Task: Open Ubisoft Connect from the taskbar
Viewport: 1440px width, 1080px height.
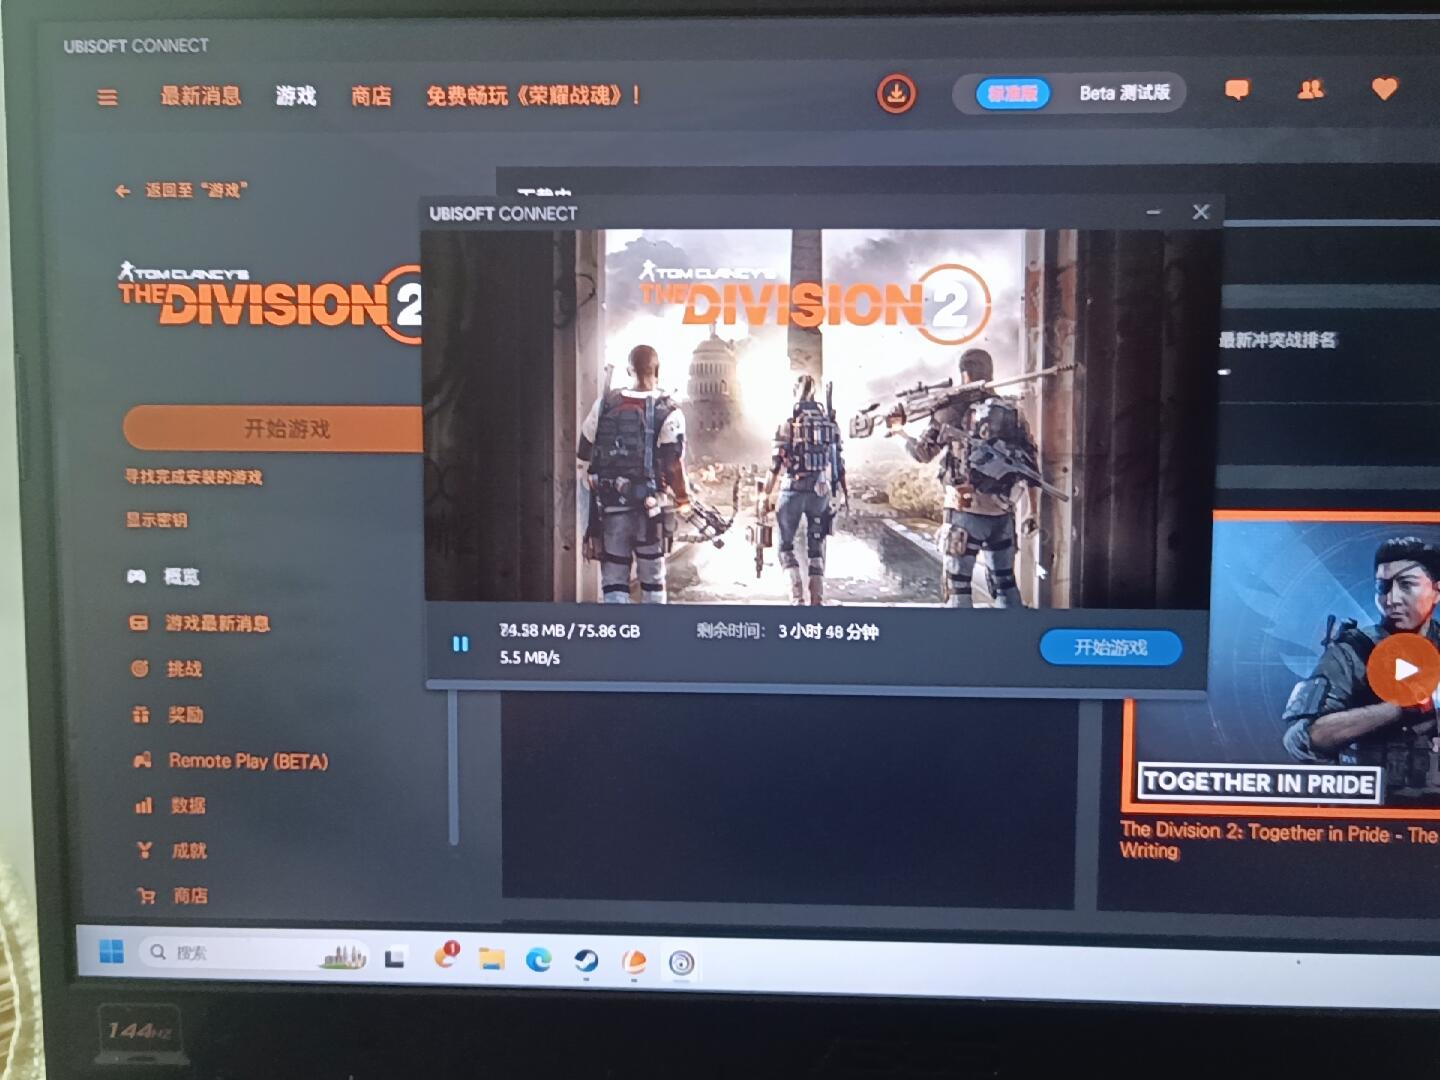Action: pyautogui.click(x=681, y=962)
